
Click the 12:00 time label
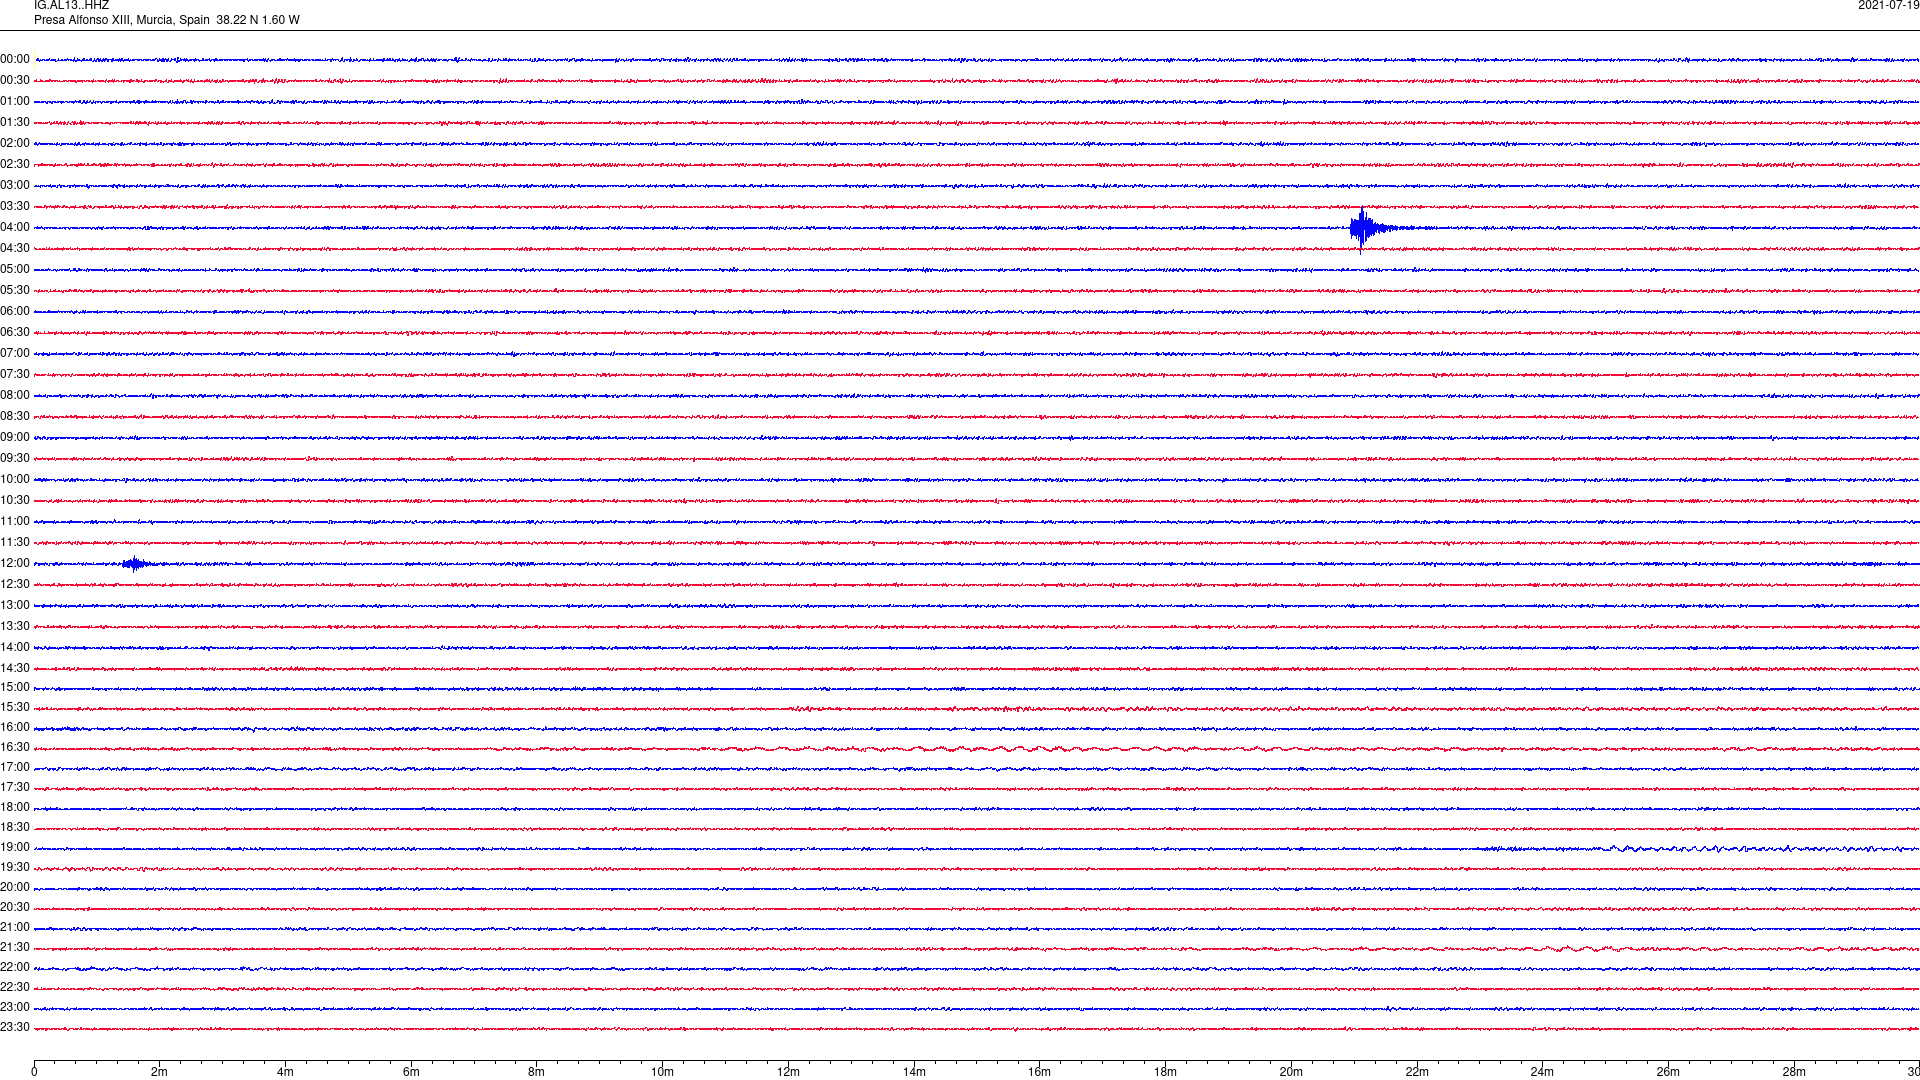[15, 564]
